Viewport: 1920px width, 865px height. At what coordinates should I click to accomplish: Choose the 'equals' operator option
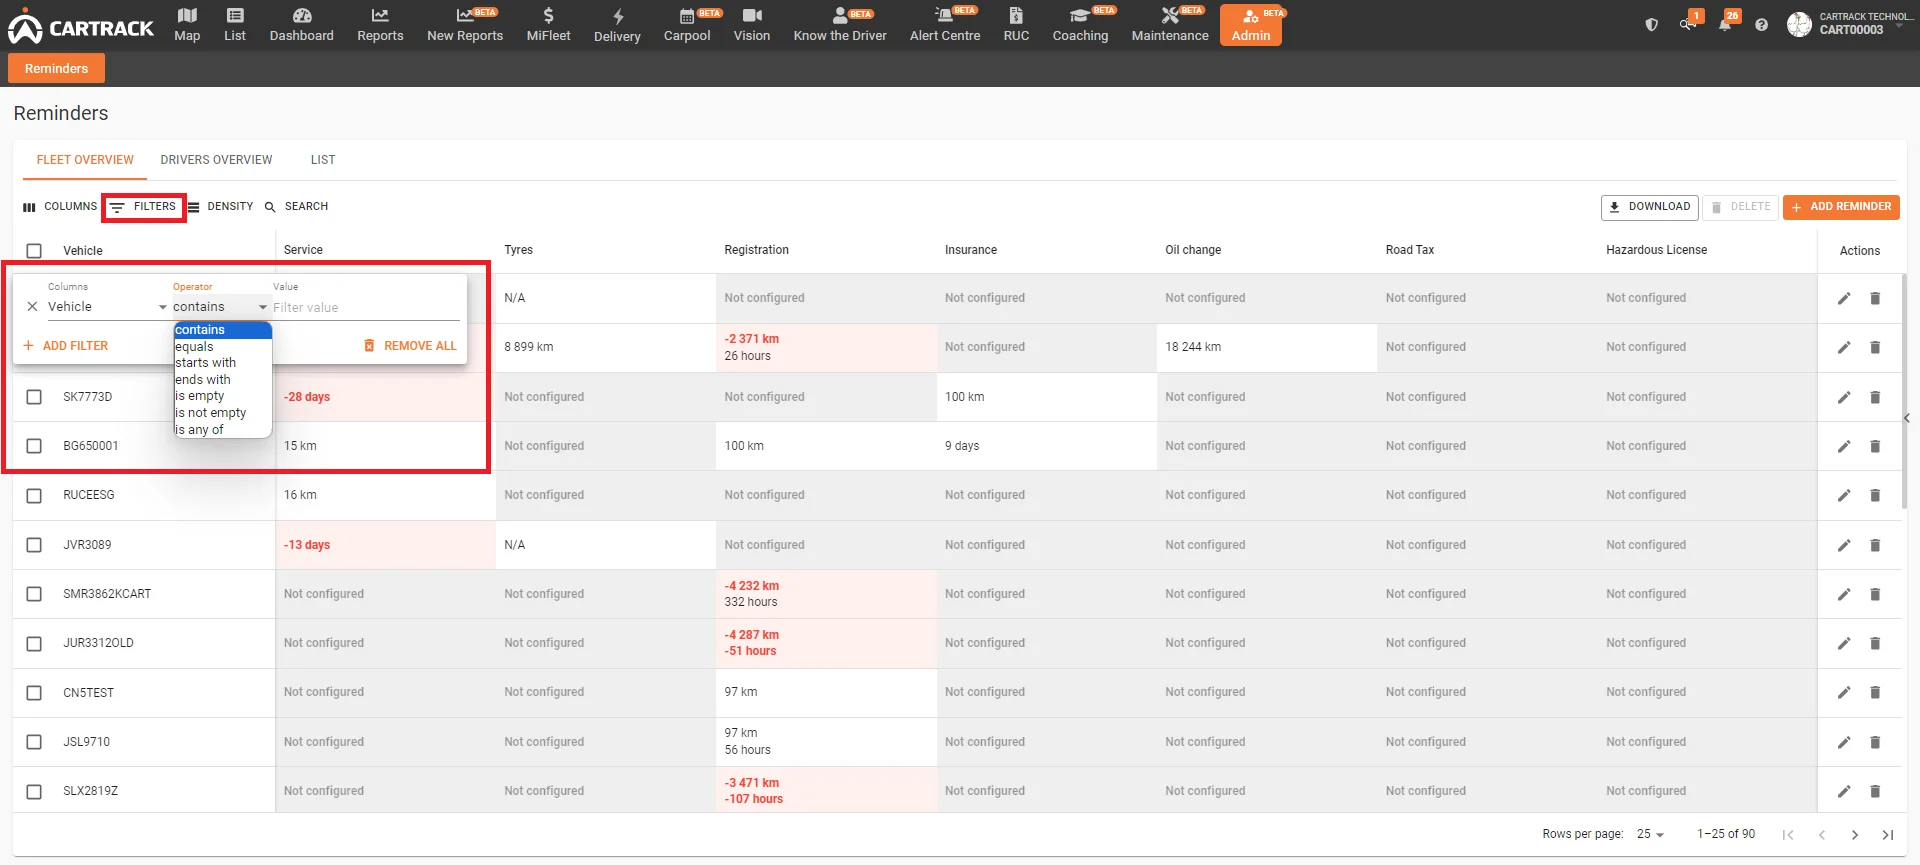[x=223, y=347]
